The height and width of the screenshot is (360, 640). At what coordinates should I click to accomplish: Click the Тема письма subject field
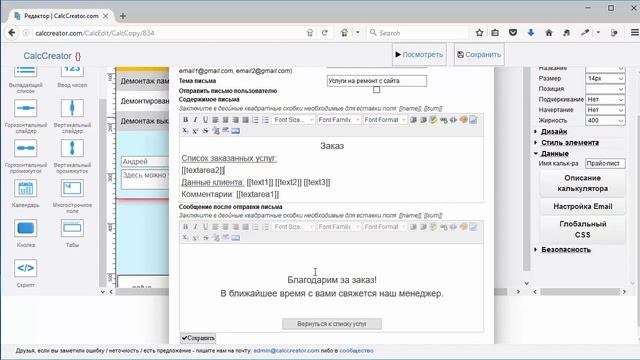[x=376, y=81]
